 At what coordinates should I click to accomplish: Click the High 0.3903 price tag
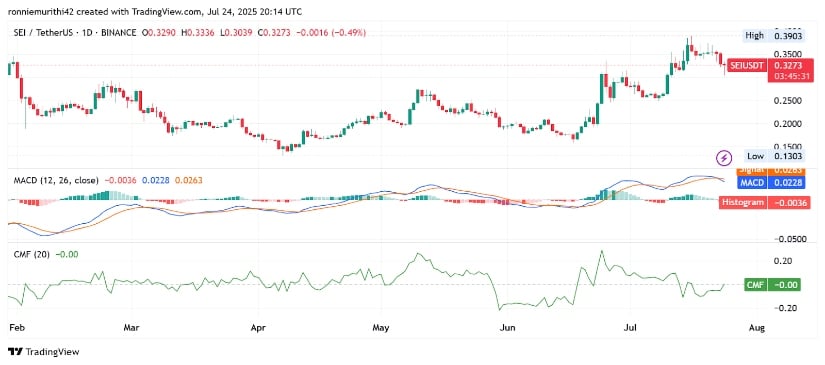774,36
